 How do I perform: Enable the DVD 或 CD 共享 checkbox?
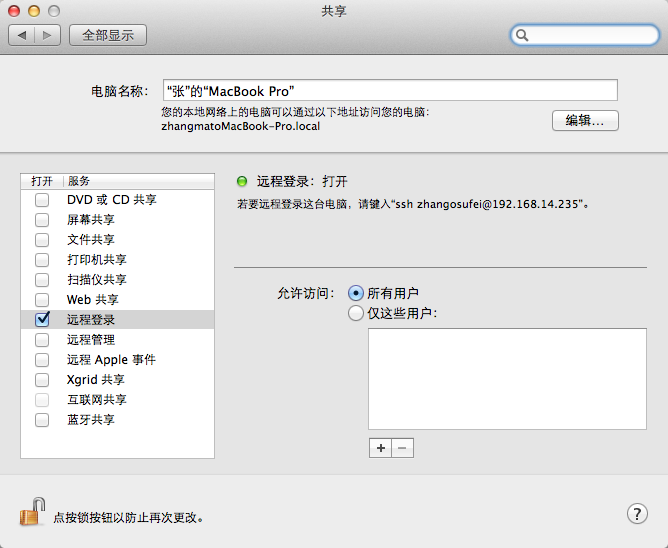coord(42,199)
